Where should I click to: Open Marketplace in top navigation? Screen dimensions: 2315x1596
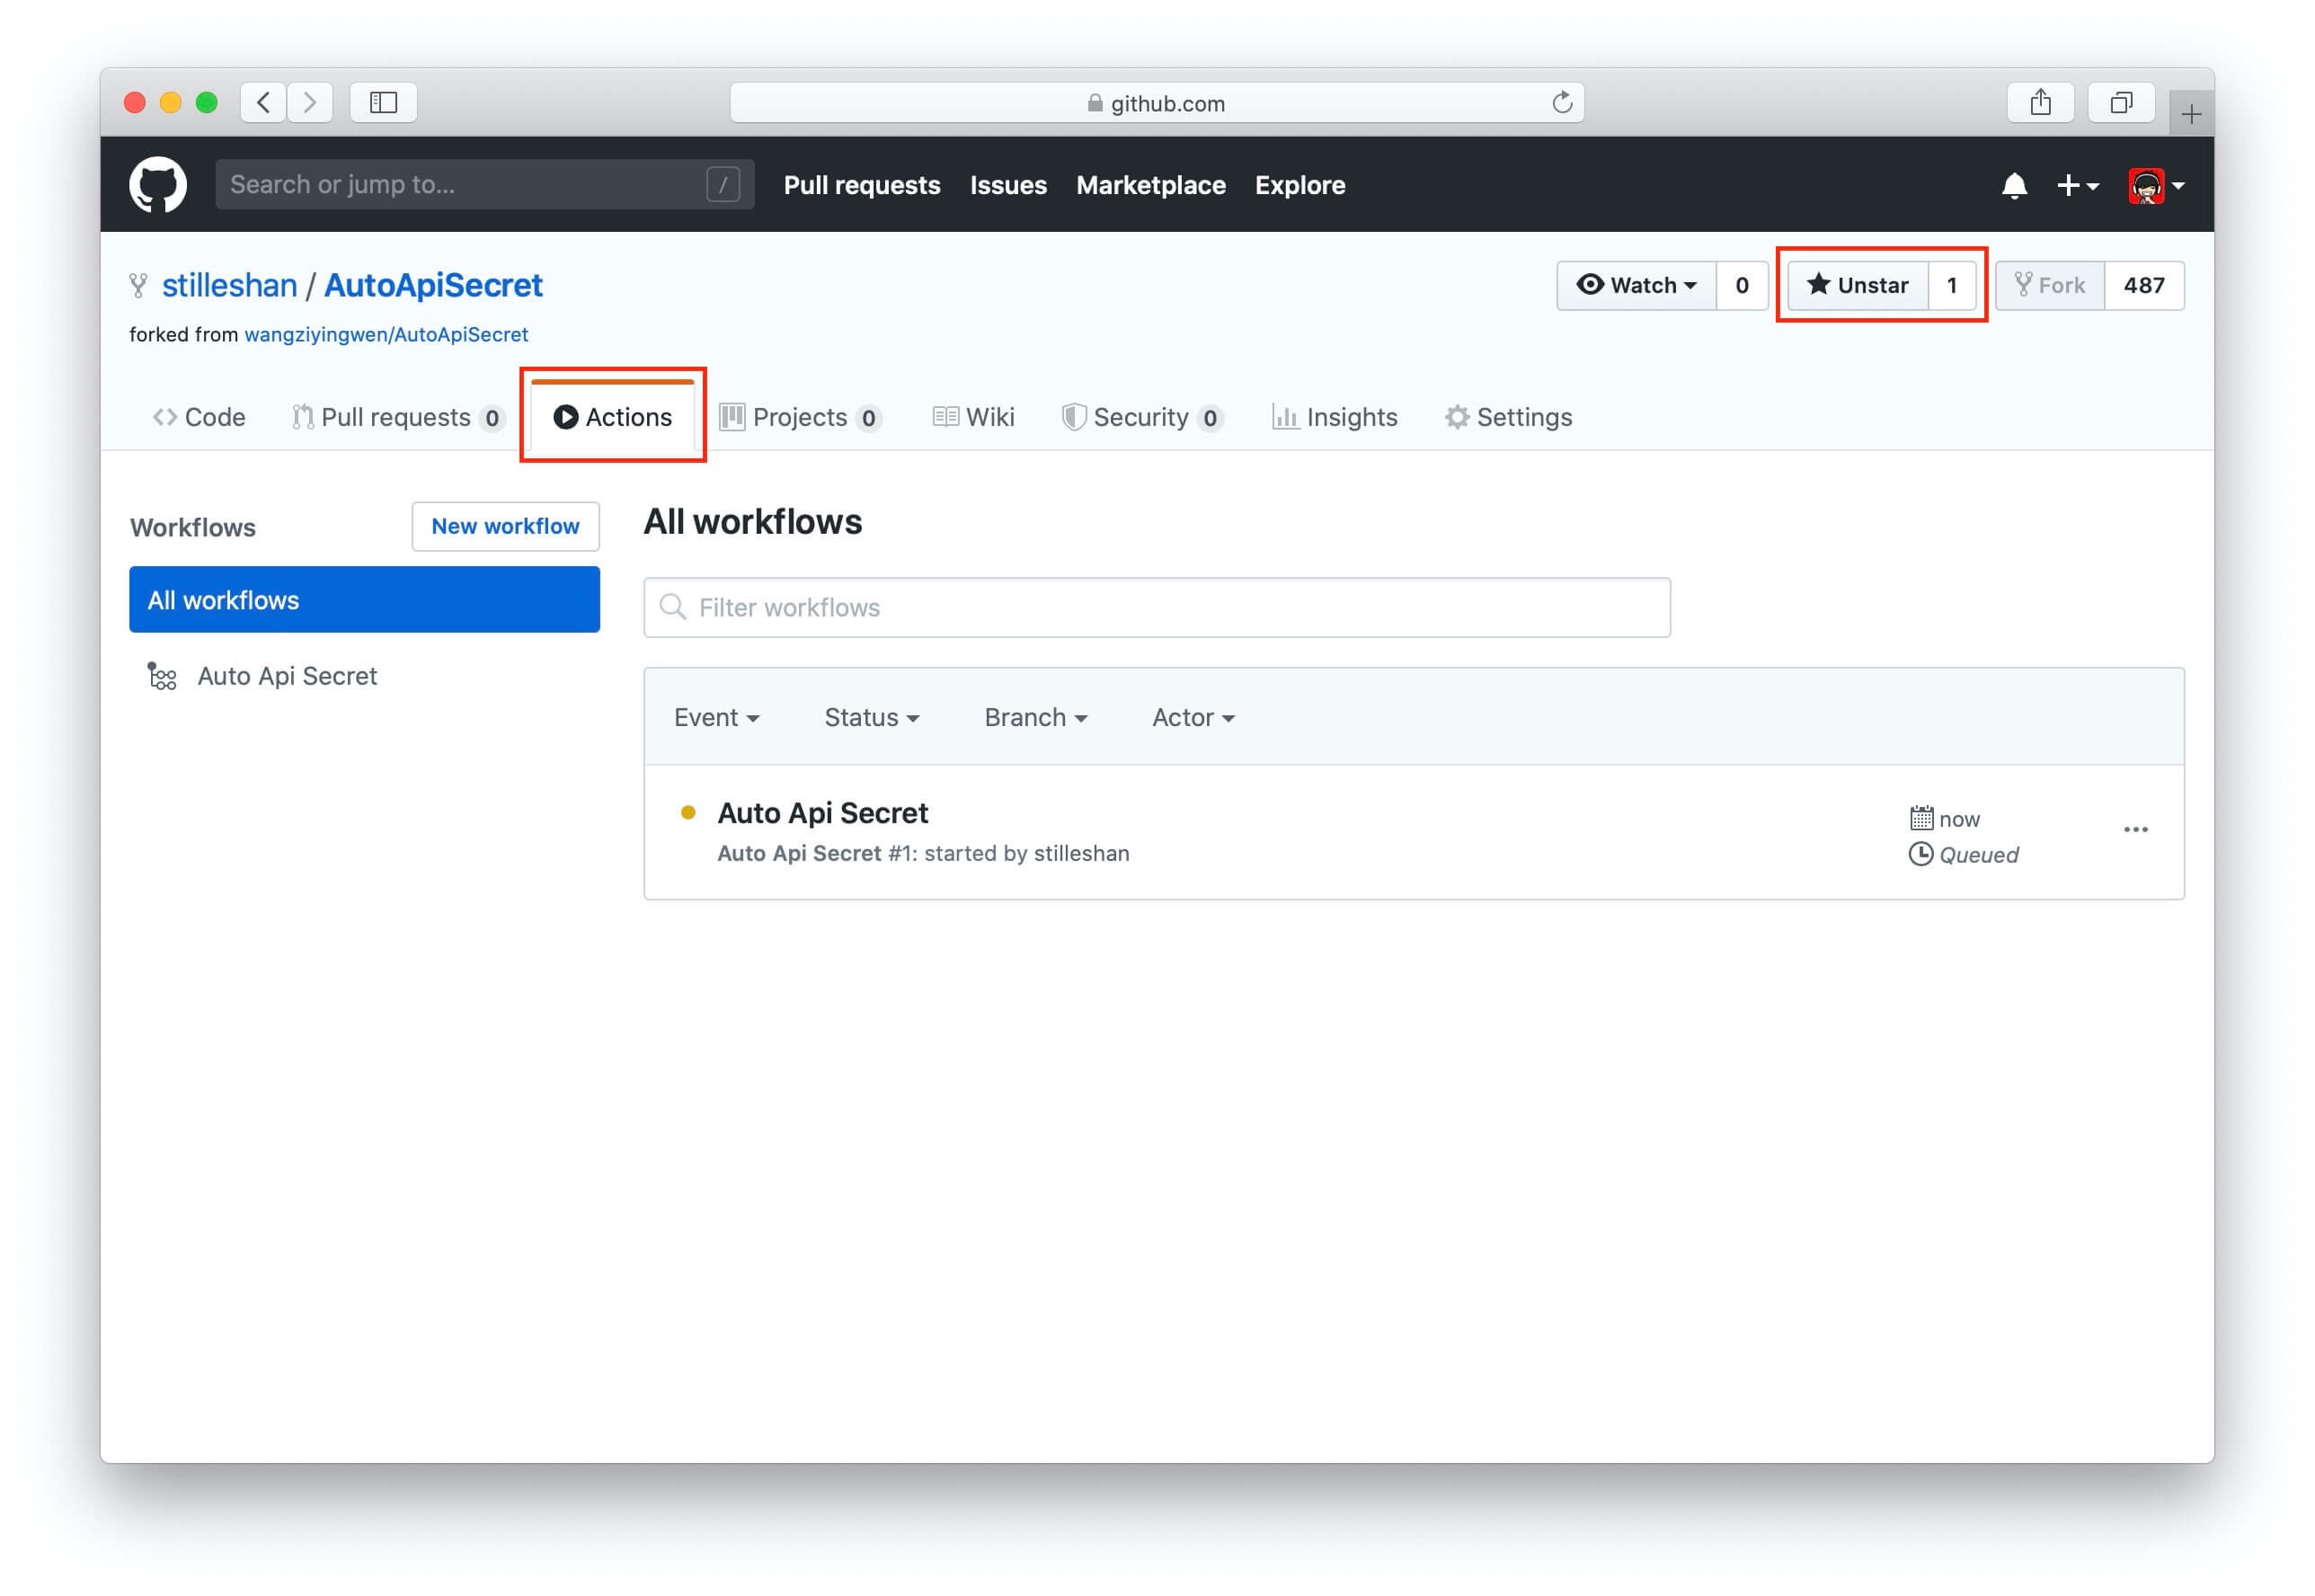(1151, 185)
